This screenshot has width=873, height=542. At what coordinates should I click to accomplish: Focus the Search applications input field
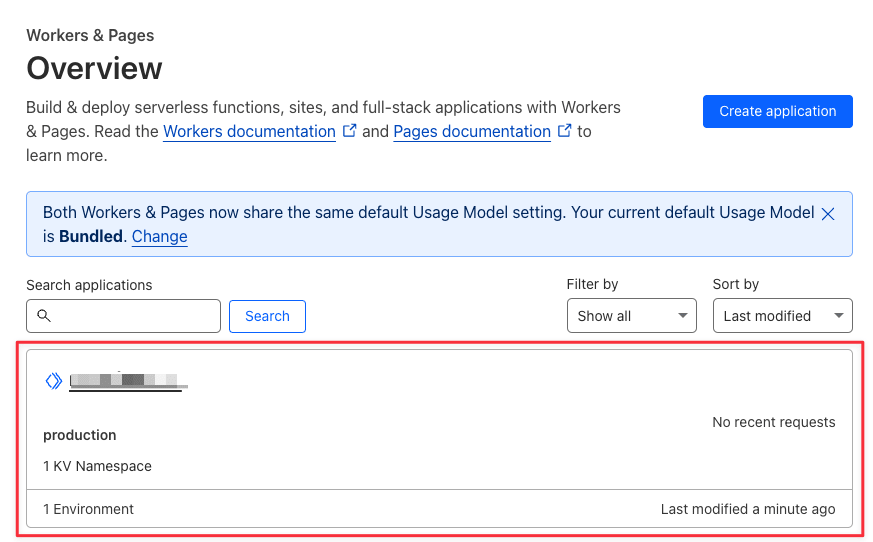coord(123,316)
